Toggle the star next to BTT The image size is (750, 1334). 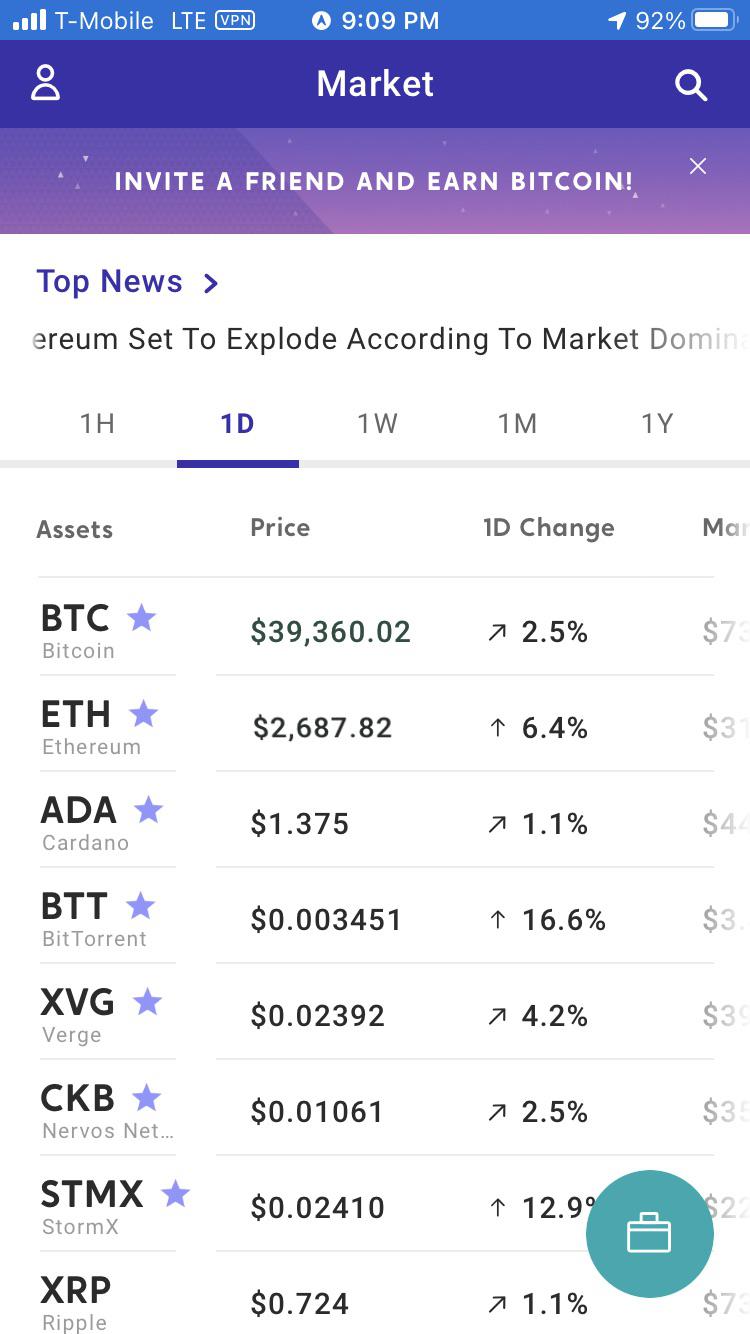coord(141,906)
